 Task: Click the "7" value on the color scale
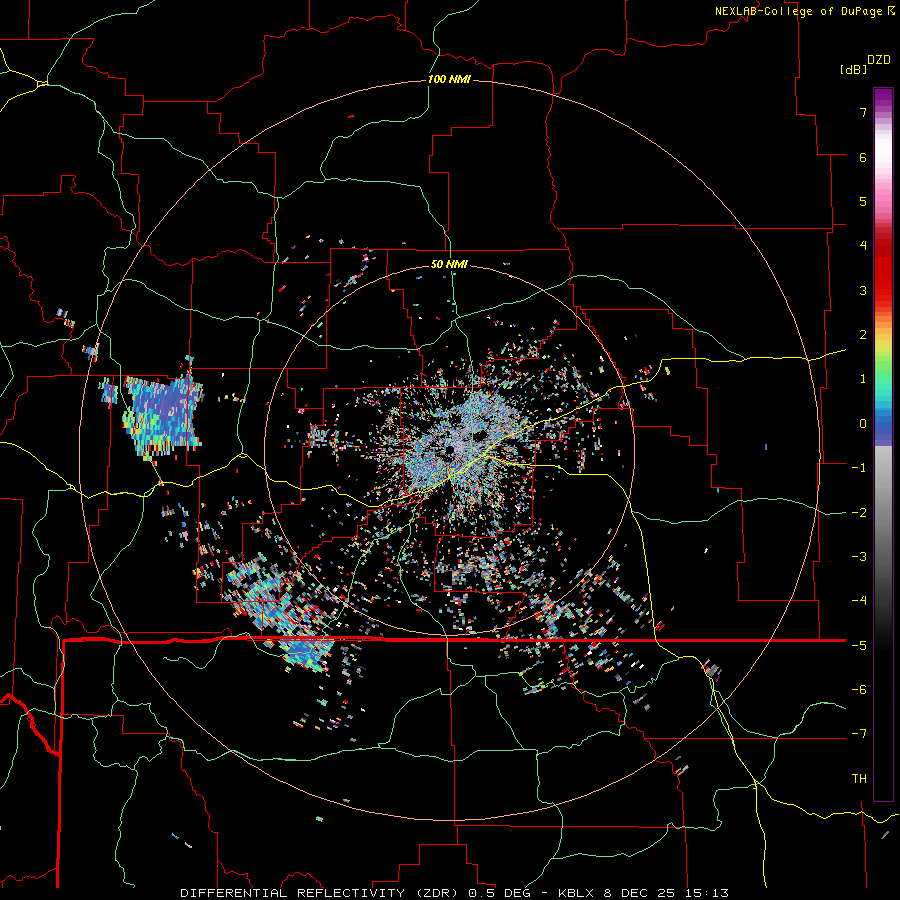[863, 112]
